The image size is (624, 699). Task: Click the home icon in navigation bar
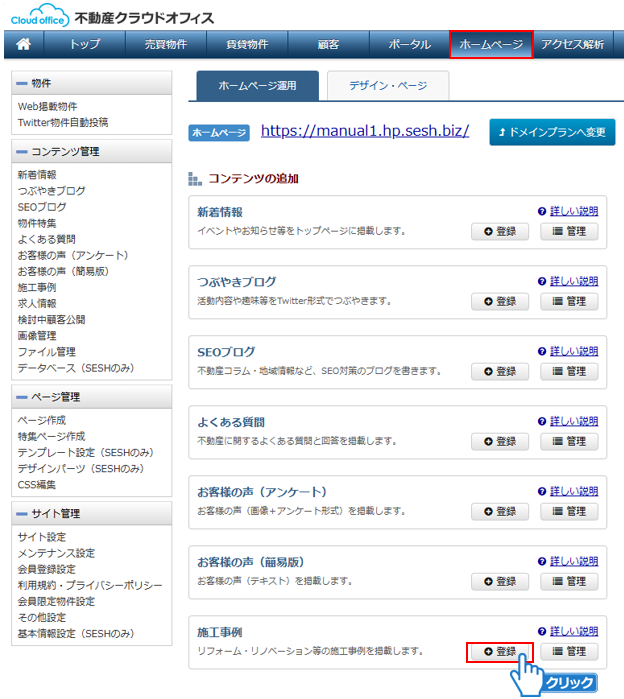coord(24,44)
